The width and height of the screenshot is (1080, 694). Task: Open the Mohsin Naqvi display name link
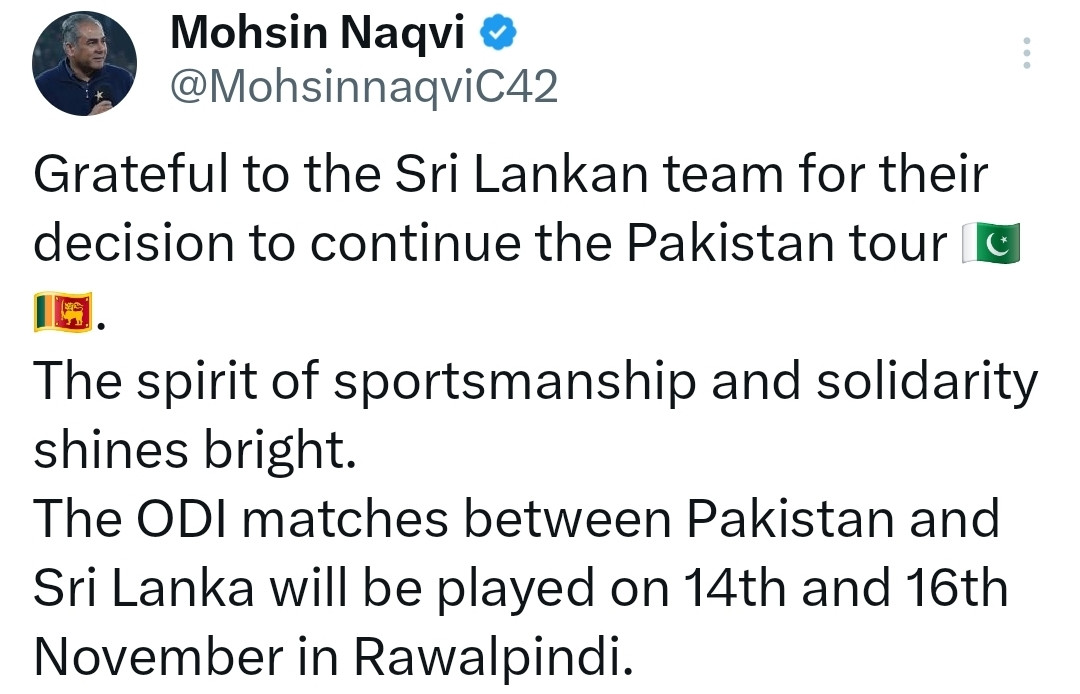(x=317, y=35)
